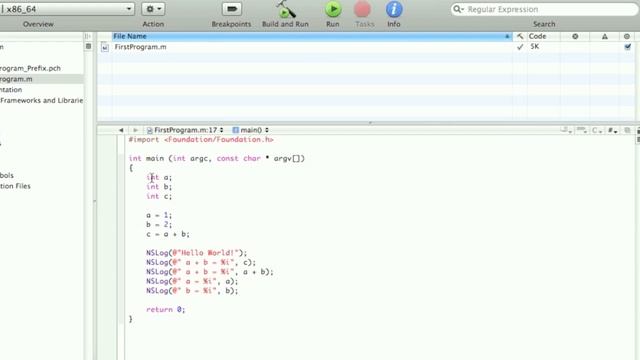
Task: Open the Action gear menu
Action: point(153,9)
